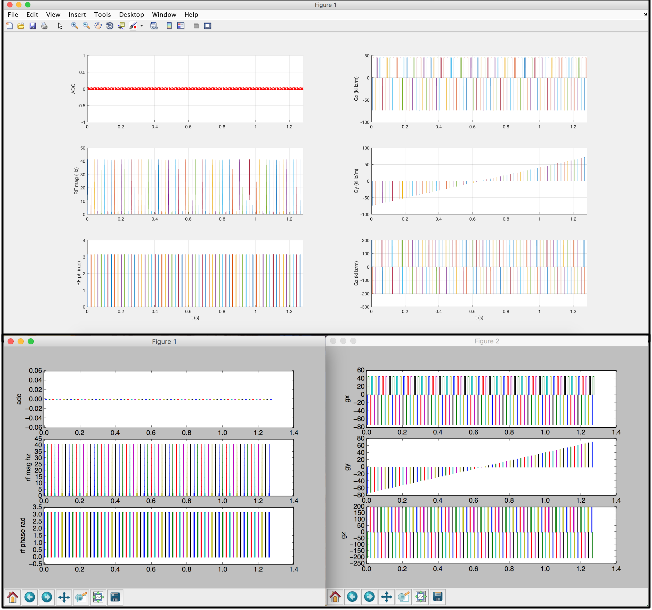Open the Tools menu
This screenshot has height=610, width=652.
click(x=102, y=15)
